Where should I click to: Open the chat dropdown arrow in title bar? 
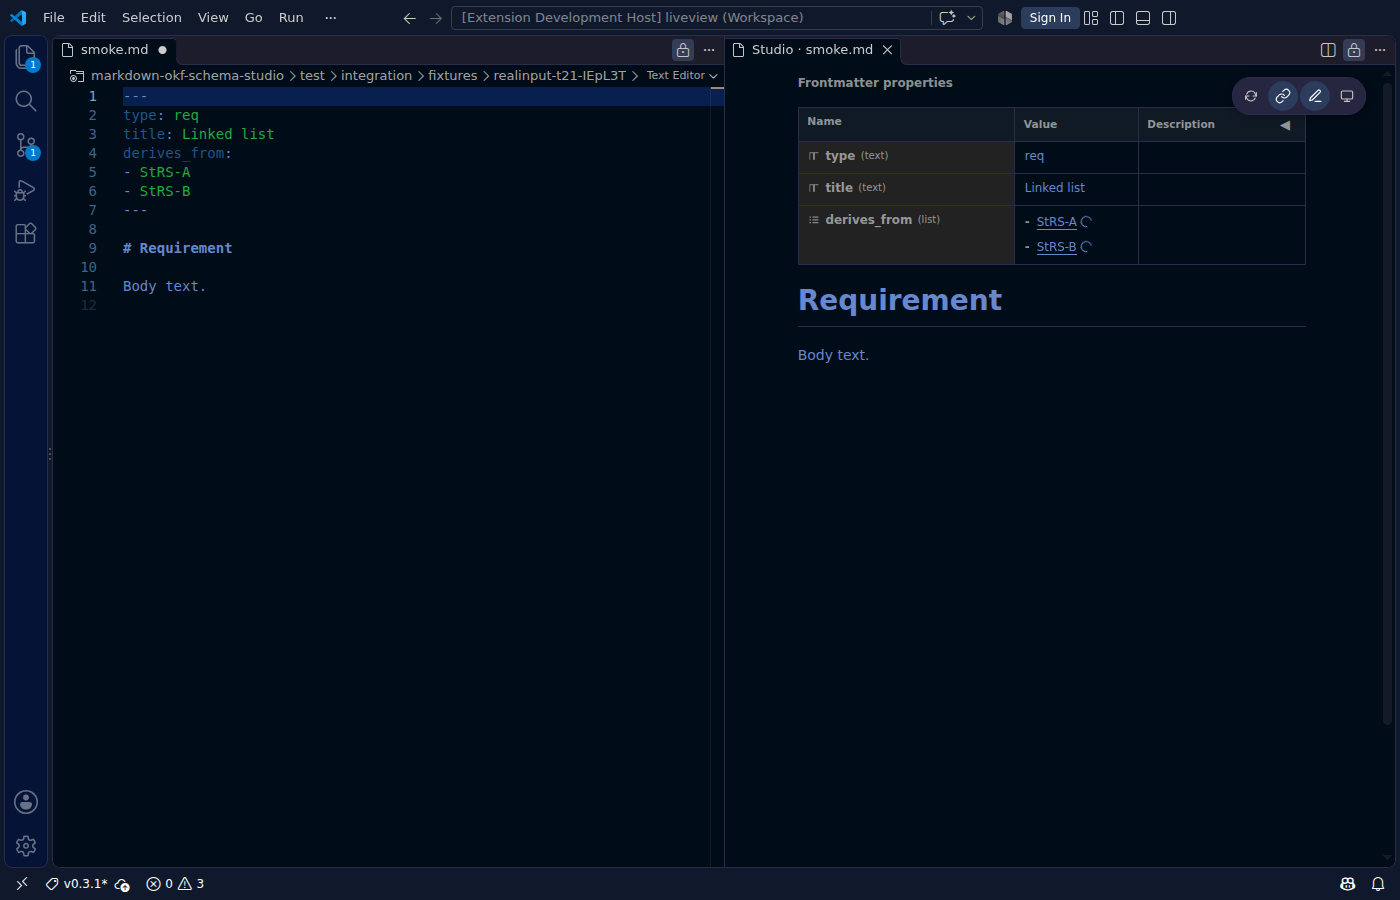[971, 18]
